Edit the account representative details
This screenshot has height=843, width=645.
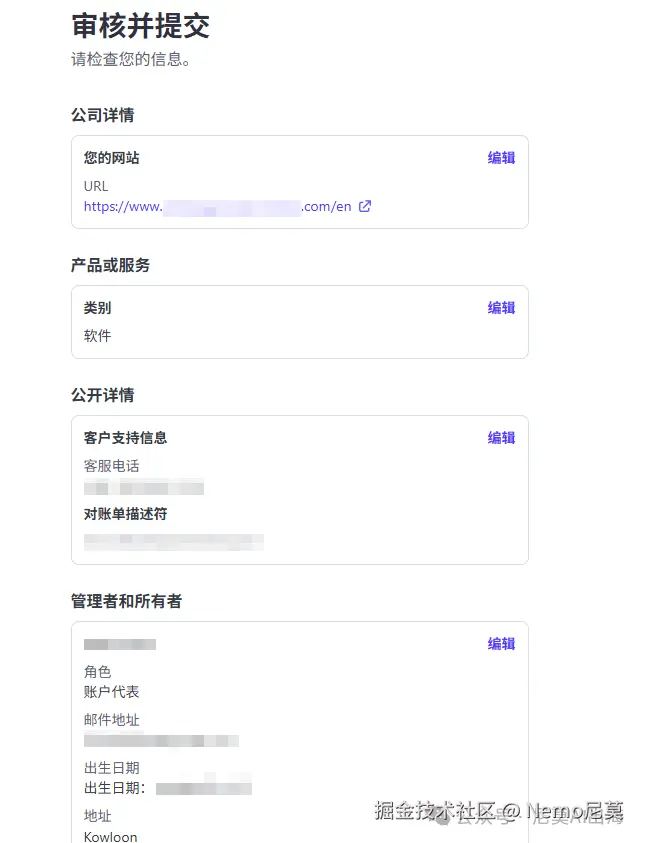click(500, 643)
